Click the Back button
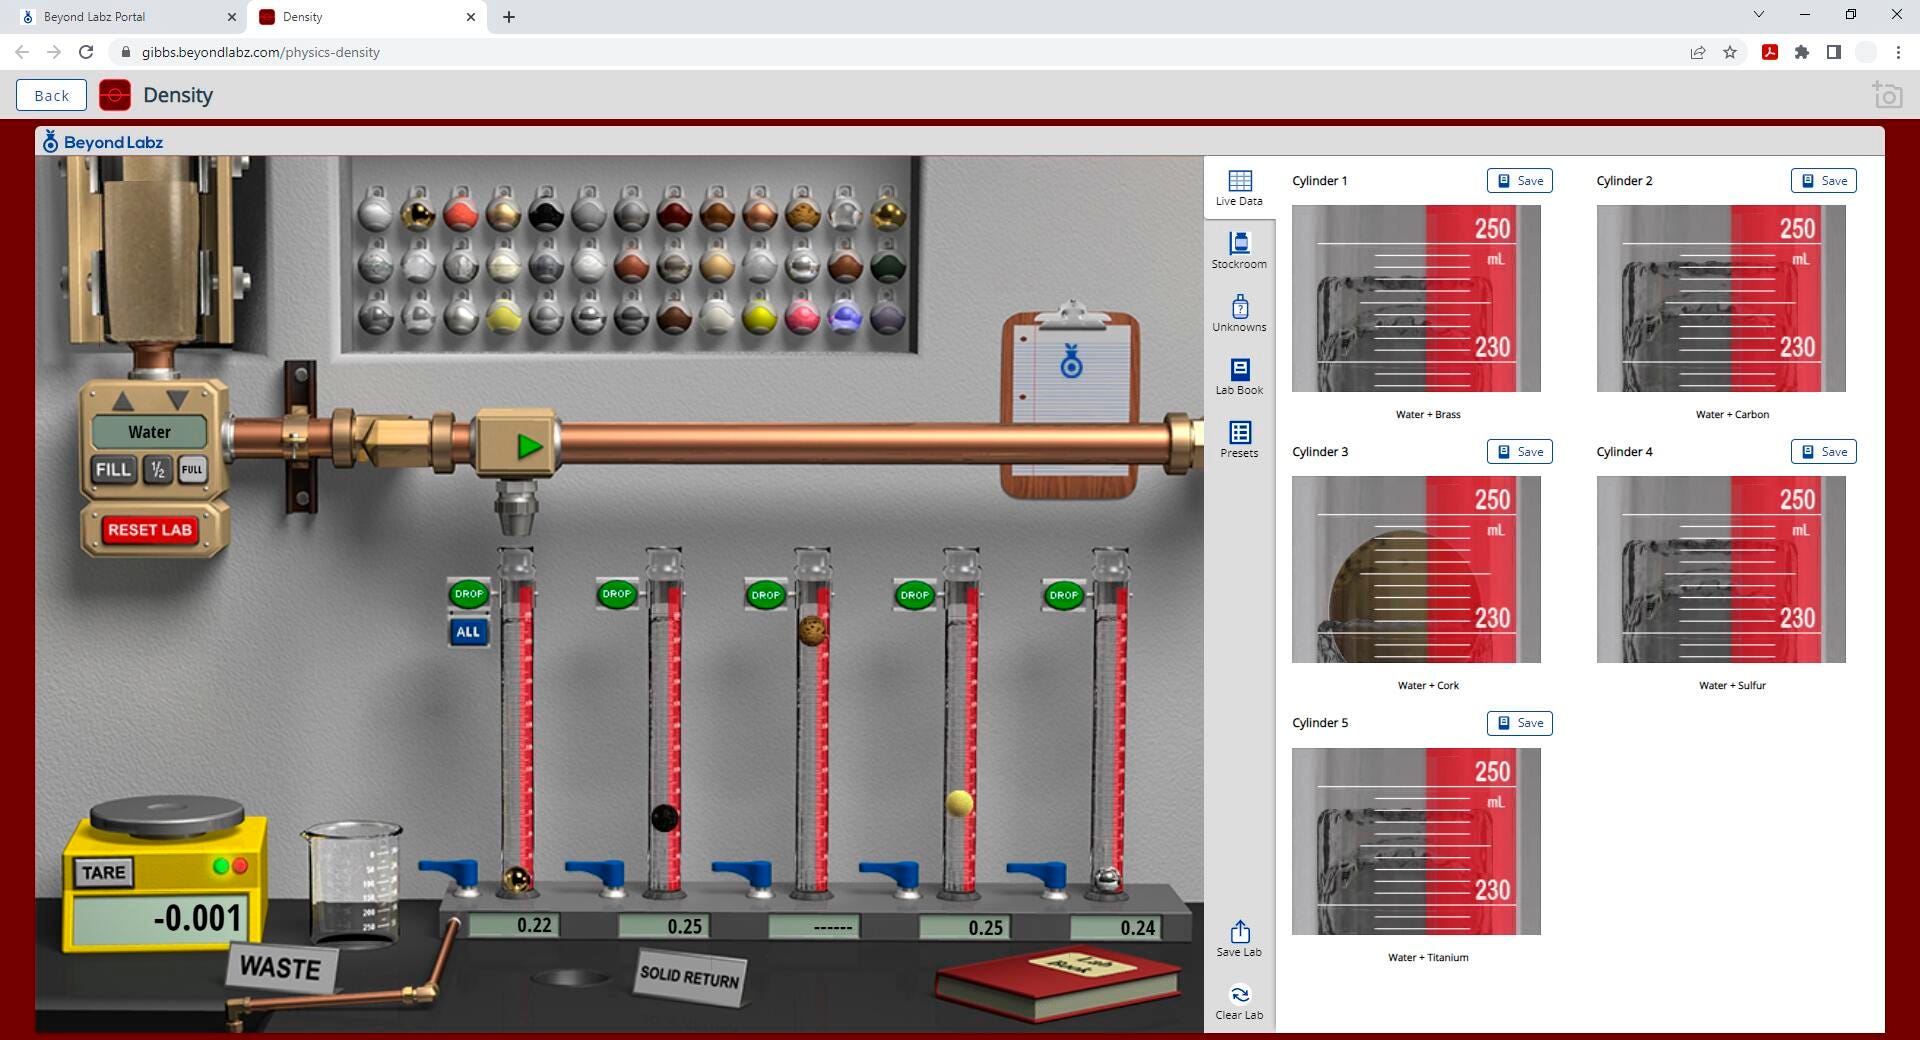Viewport: 1920px width, 1040px height. tap(51, 95)
